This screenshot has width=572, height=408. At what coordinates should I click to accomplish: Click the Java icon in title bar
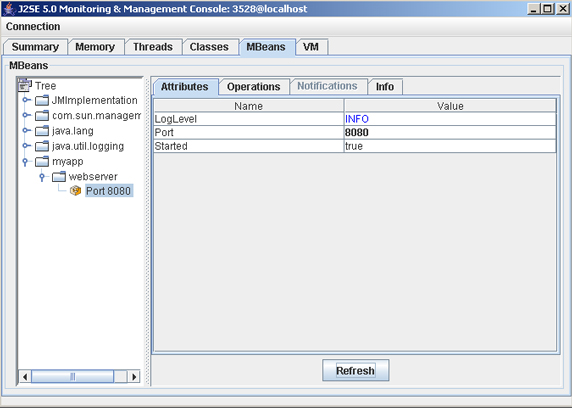tap(9, 9)
